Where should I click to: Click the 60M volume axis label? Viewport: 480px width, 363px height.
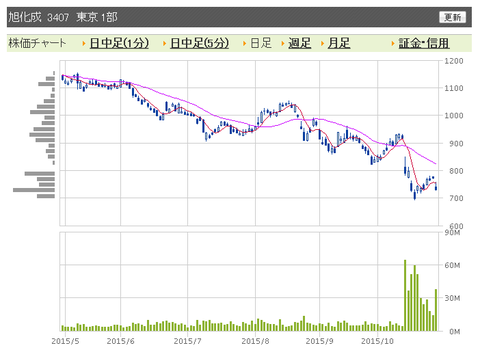[452, 265]
